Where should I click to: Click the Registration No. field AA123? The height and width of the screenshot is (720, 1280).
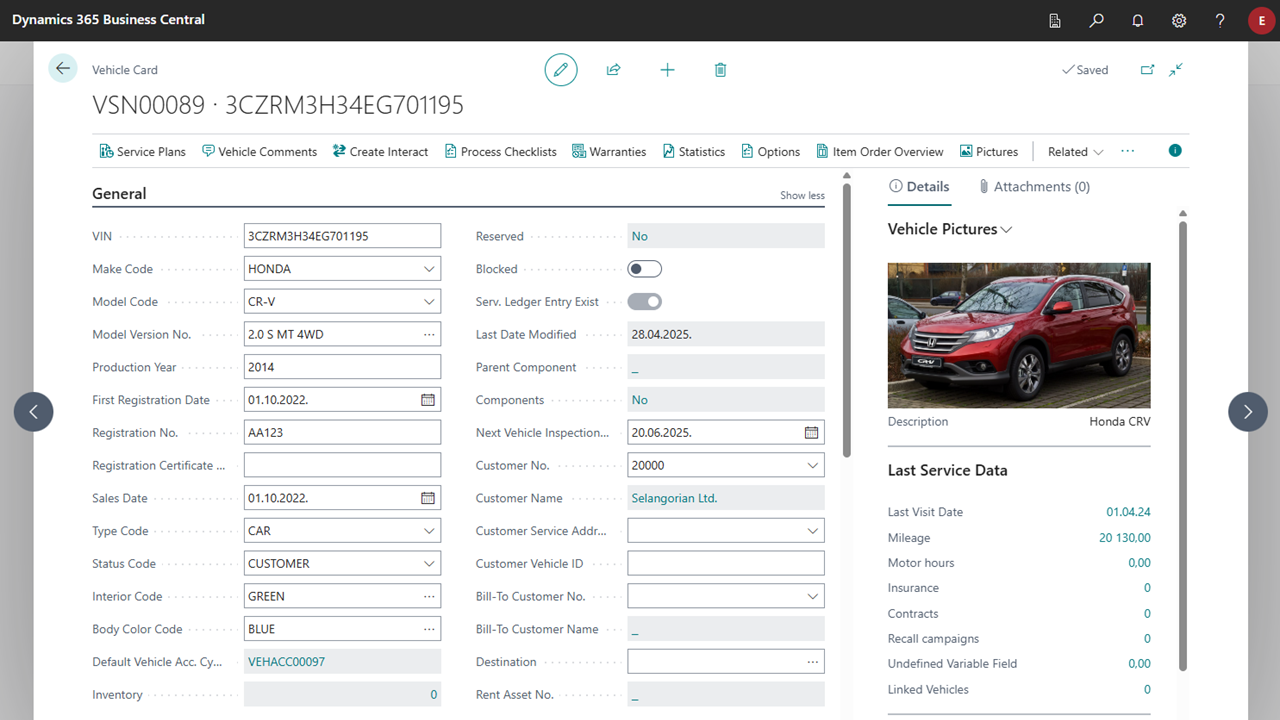pyautogui.click(x=342, y=432)
